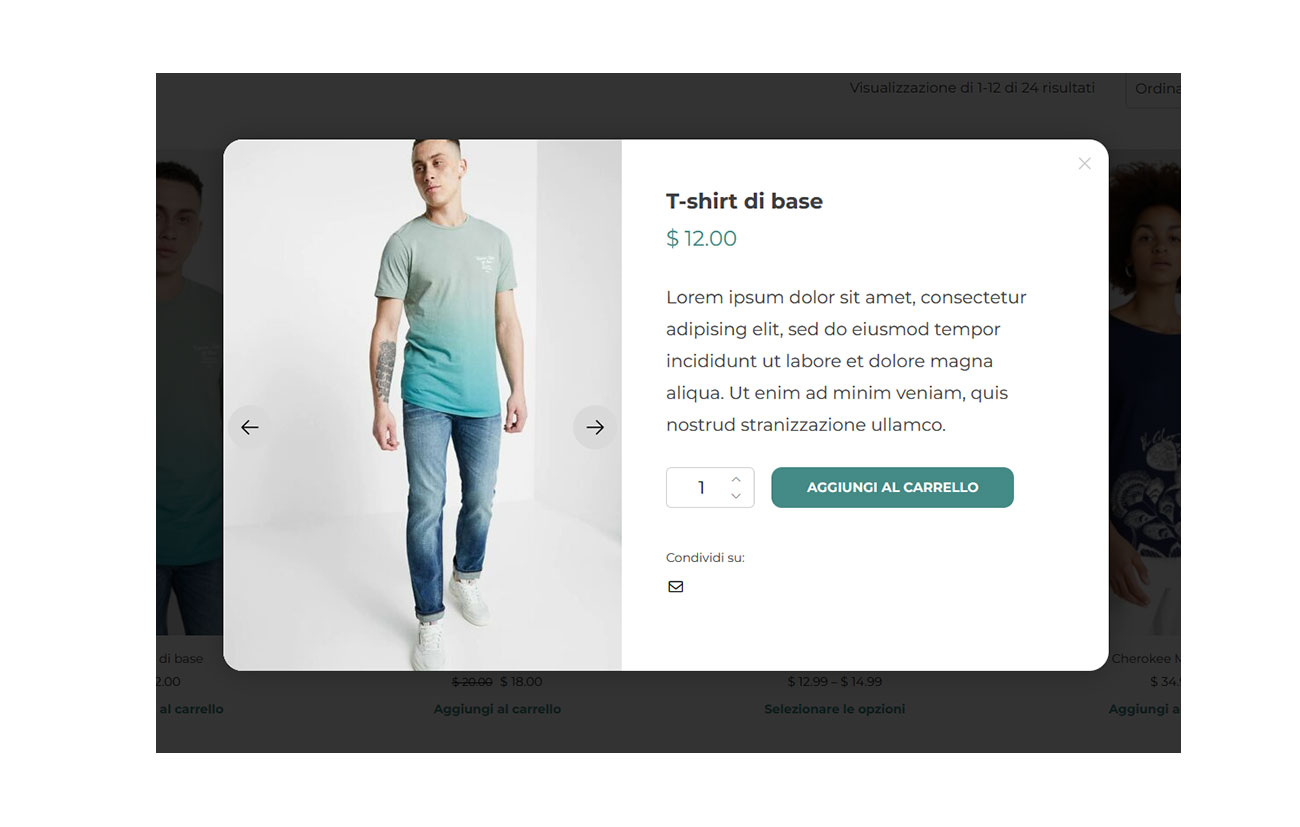Image resolution: width=1300 pixels, height=827 pixels.
Task: Click Selezionare le opzioni link
Action: pos(835,709)
